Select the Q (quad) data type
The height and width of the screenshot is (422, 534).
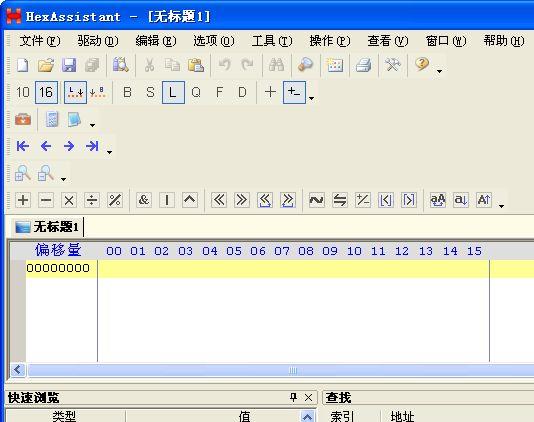(x=196, y=92)
